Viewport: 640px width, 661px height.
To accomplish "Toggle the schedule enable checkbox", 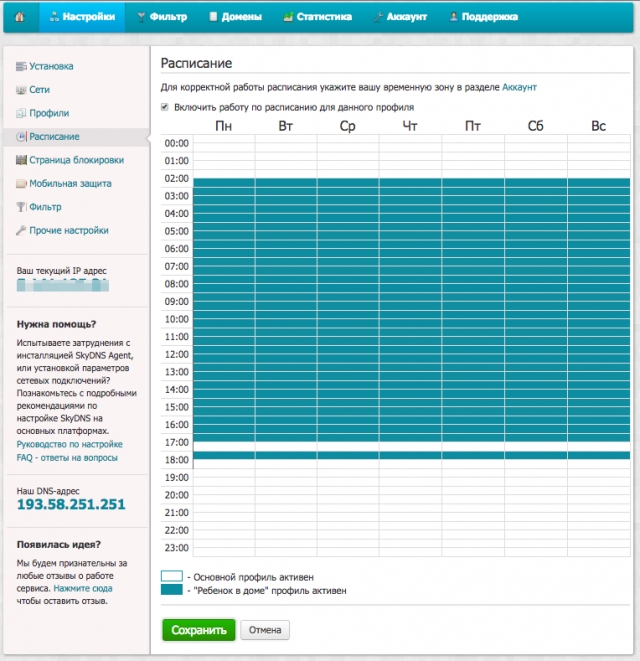I will (x=164, y=107).
